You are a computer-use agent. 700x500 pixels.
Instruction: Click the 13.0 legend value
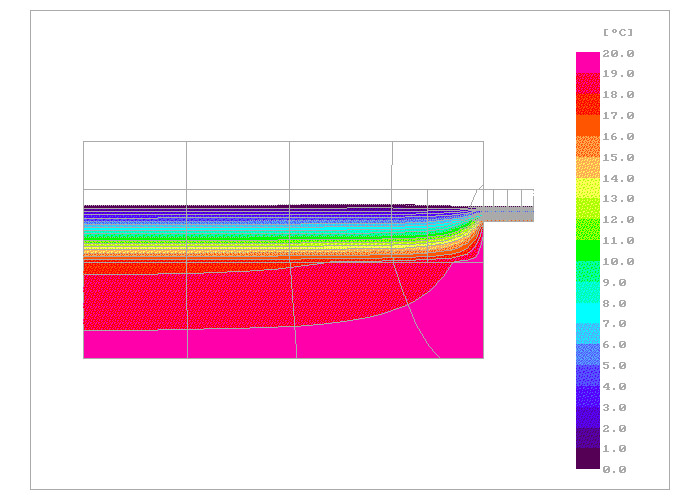(x=618, y=199)
